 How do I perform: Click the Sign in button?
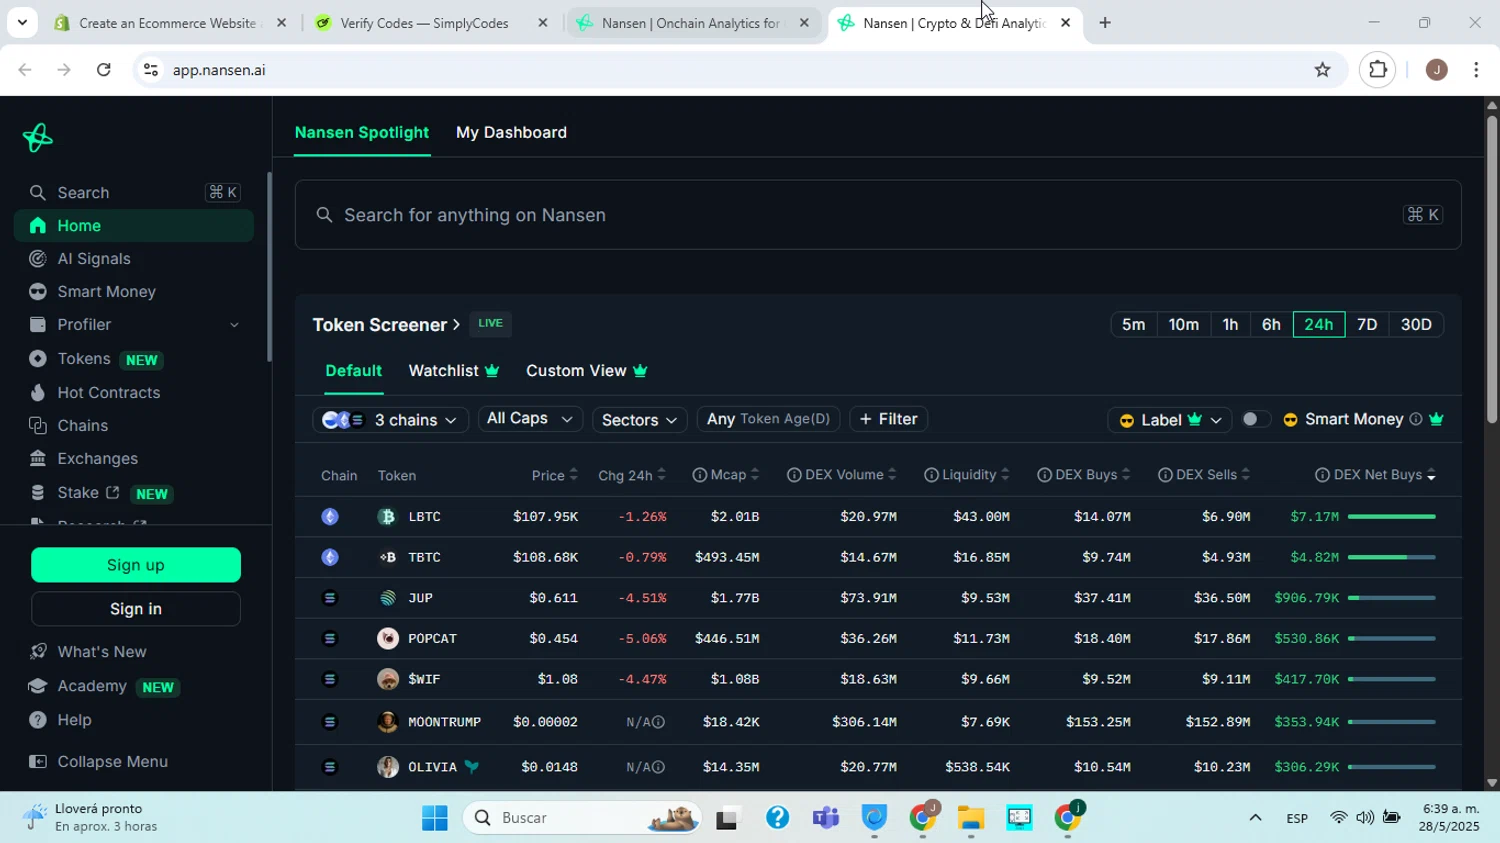(x=136, y=609)
